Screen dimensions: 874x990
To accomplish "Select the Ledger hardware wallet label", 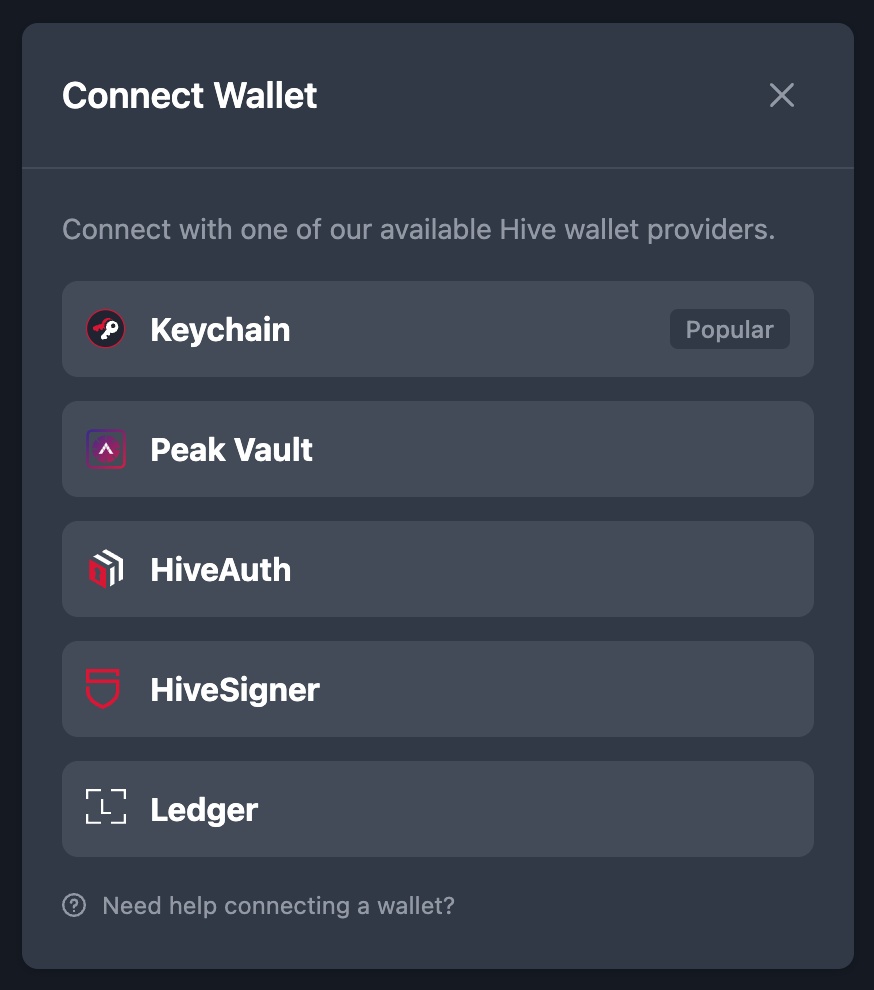I will [204, 809].
